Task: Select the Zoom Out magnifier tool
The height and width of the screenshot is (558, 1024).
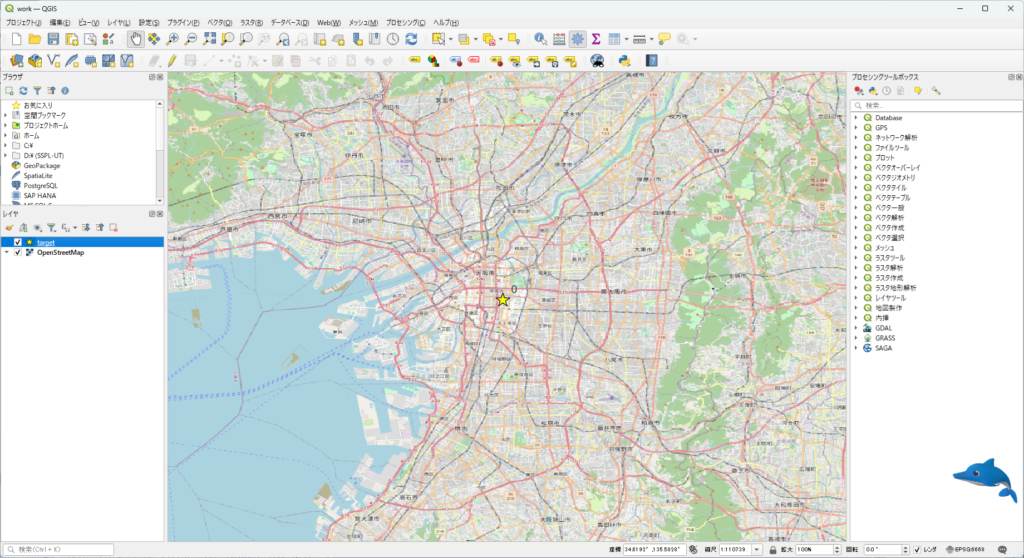Action: [x=191, y=40]
